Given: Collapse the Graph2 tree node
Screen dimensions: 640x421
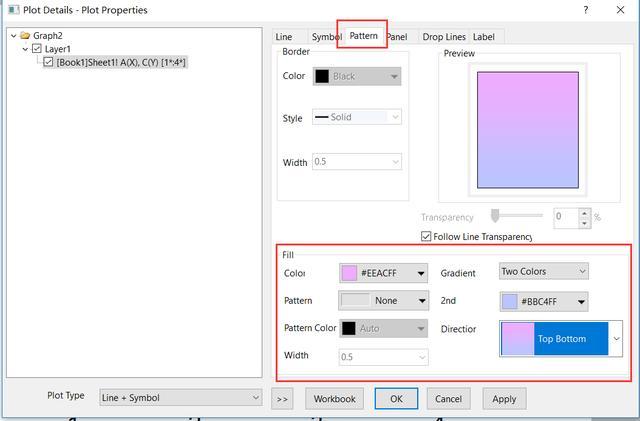Looking at the screenshot, I should click(x=13, y=36).
